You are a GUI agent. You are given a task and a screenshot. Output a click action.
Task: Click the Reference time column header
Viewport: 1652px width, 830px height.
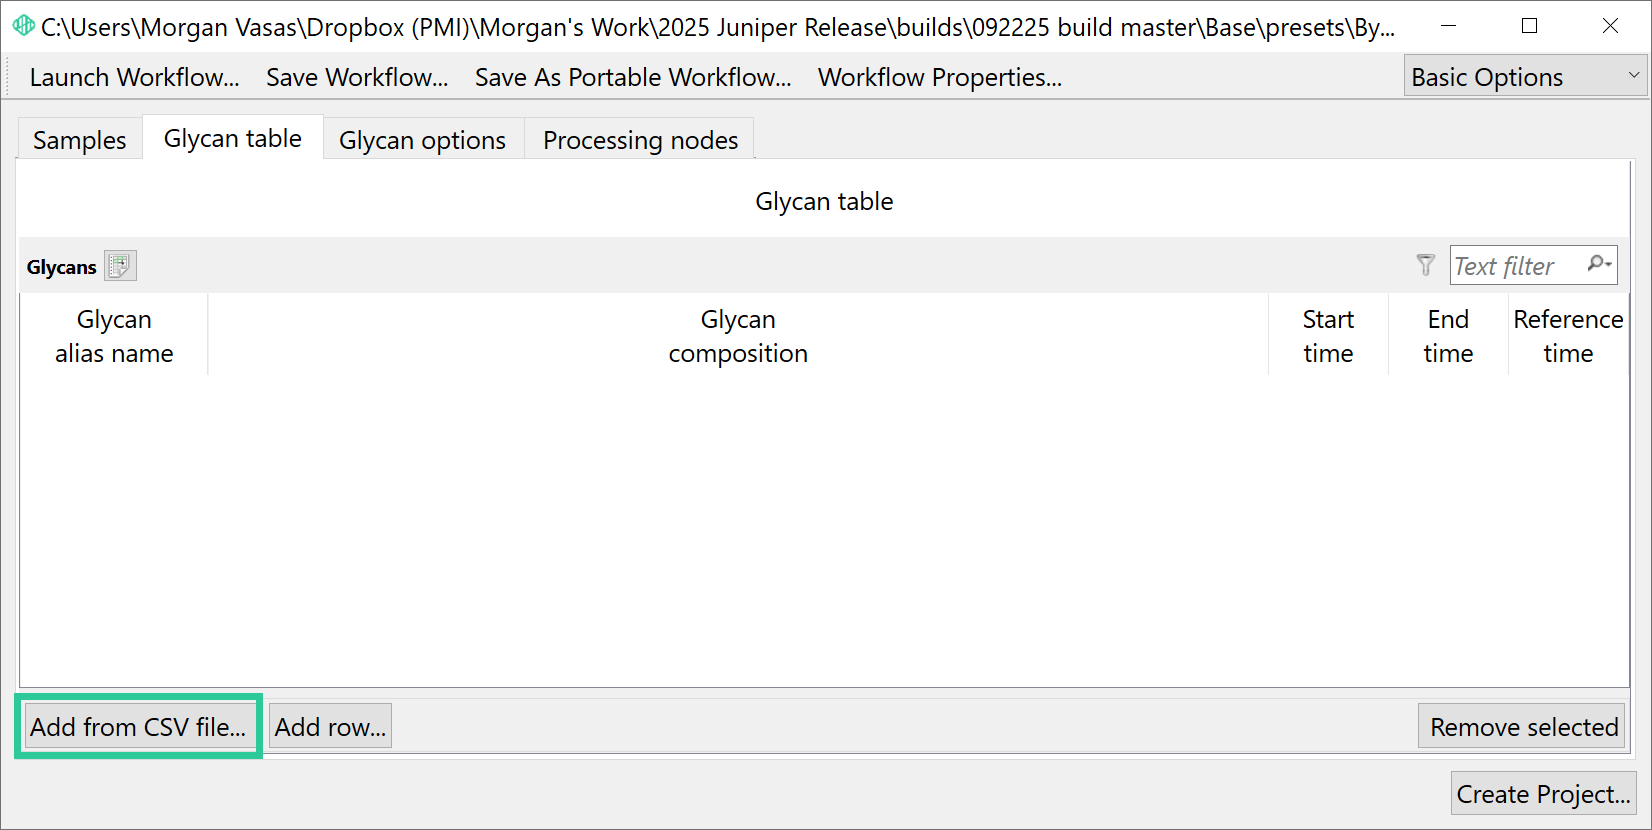click(x=1568, y=336)
